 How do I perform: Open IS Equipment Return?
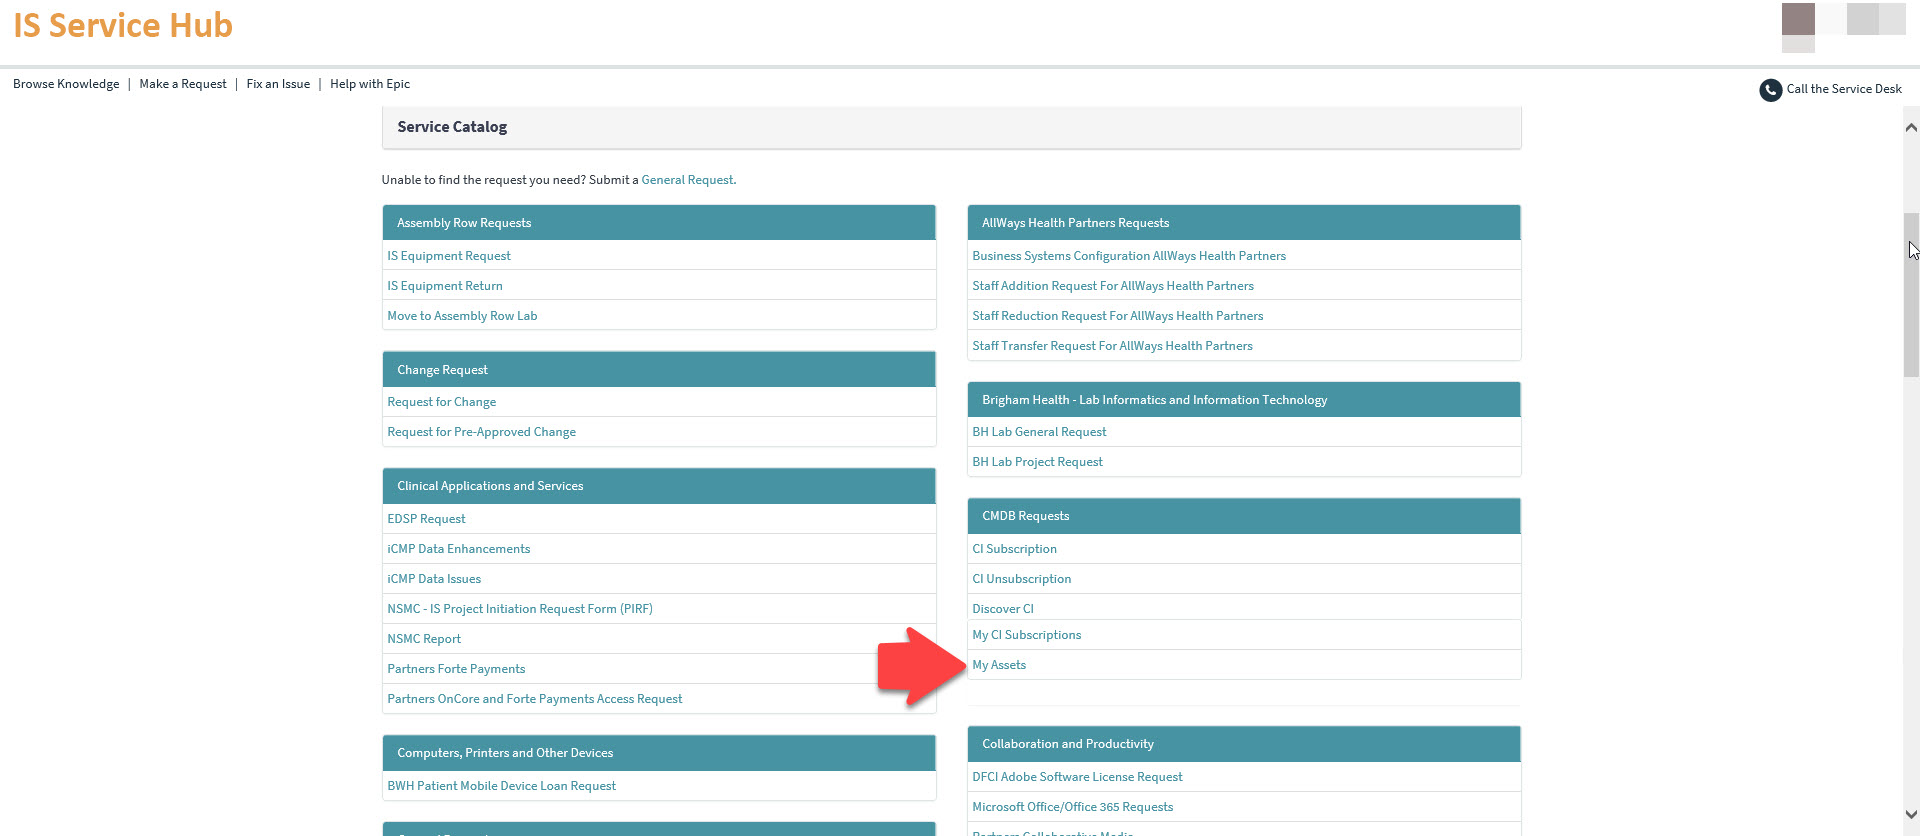click(x=445, y=286)
